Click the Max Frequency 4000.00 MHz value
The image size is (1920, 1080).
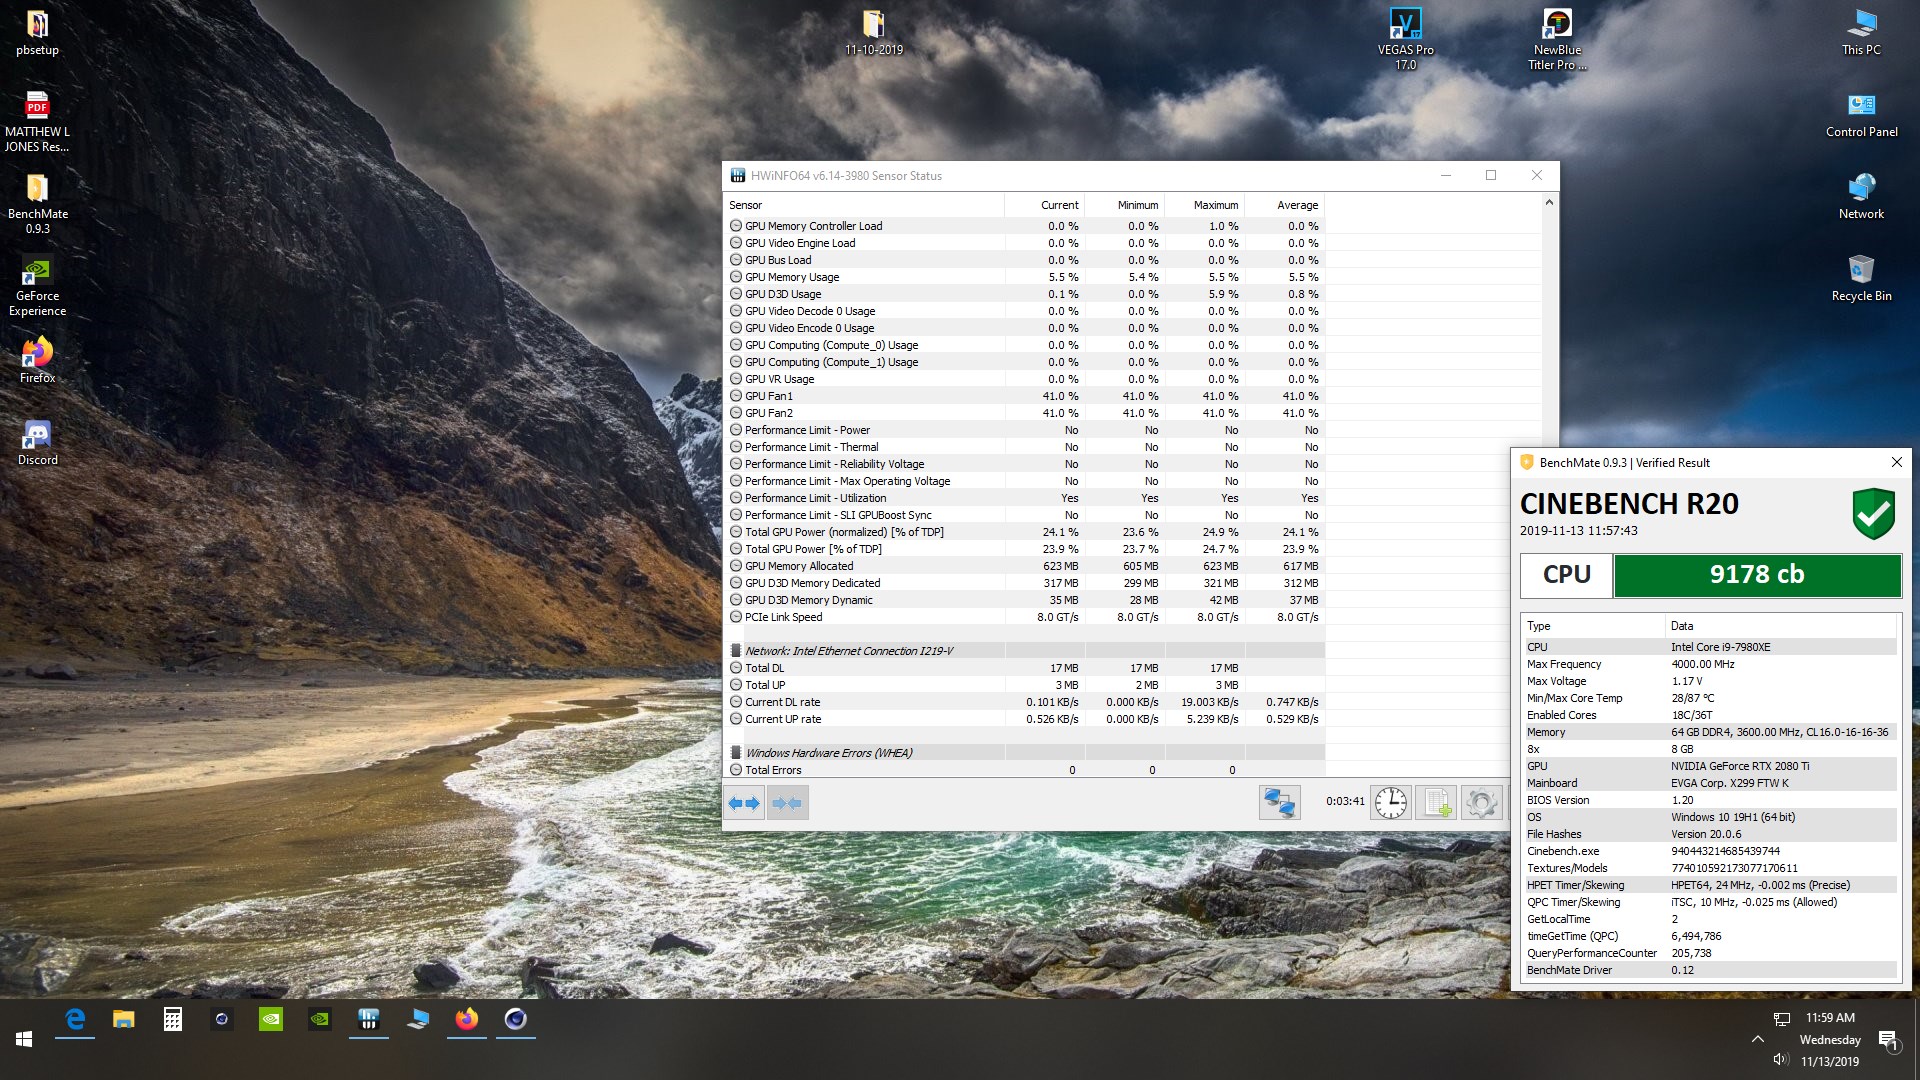[x=1702, y=664]
